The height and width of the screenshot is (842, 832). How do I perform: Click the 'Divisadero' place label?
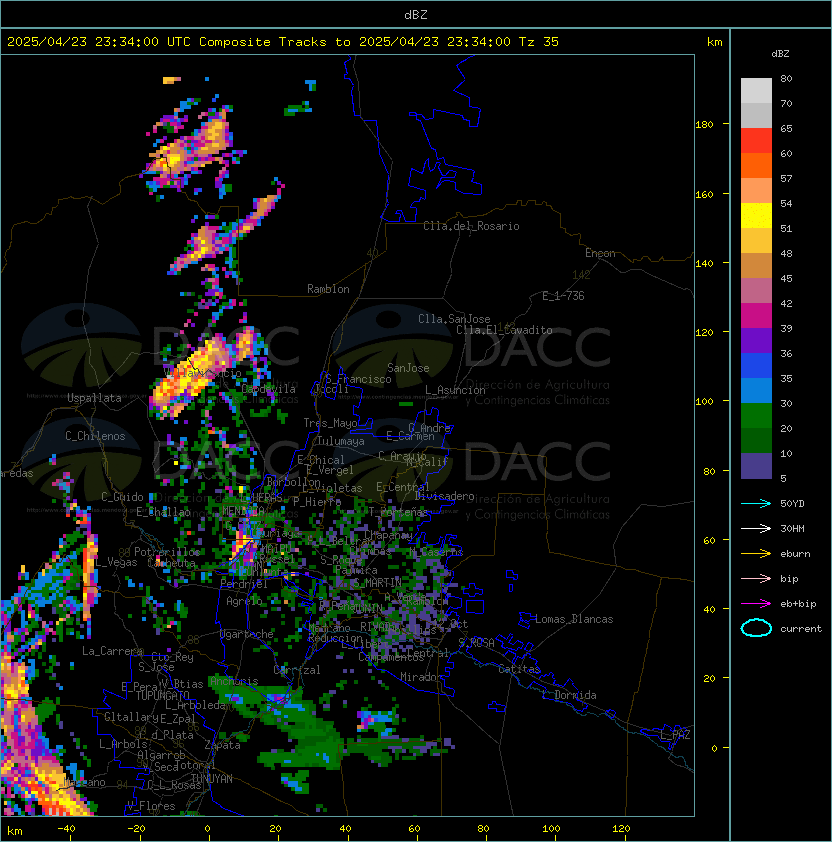[x=445, y=496]
